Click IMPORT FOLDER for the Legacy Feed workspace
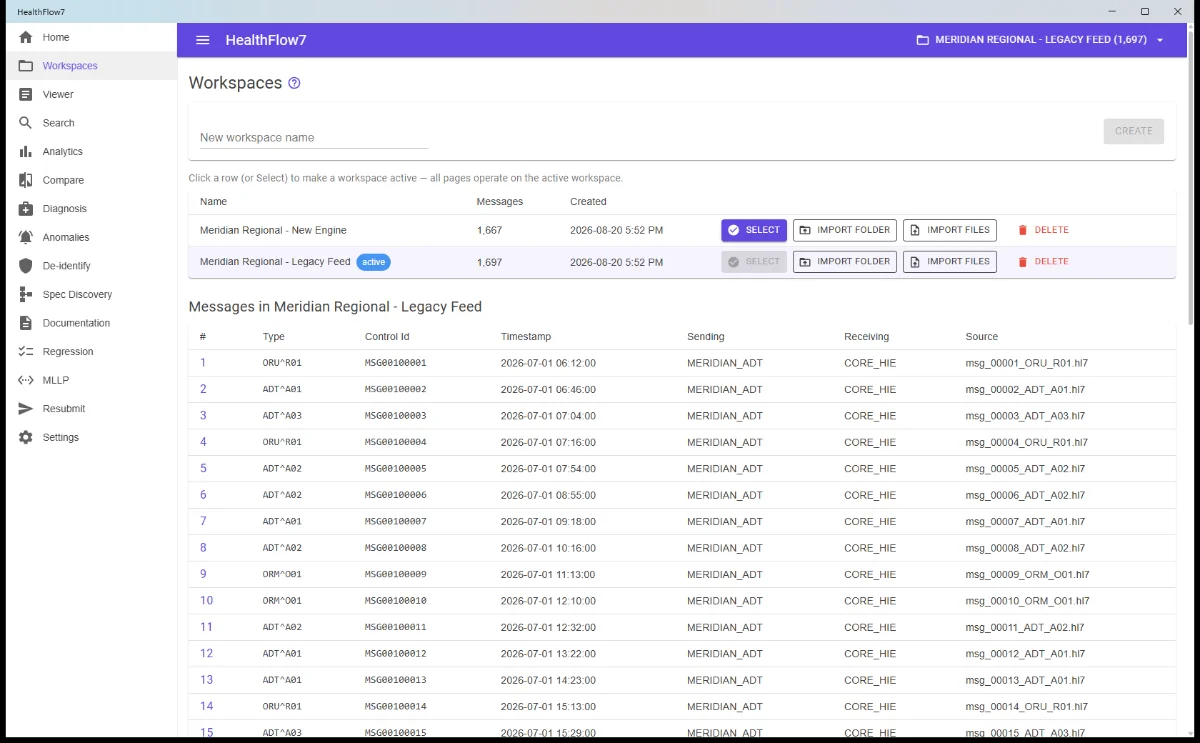 click(845, 262)
